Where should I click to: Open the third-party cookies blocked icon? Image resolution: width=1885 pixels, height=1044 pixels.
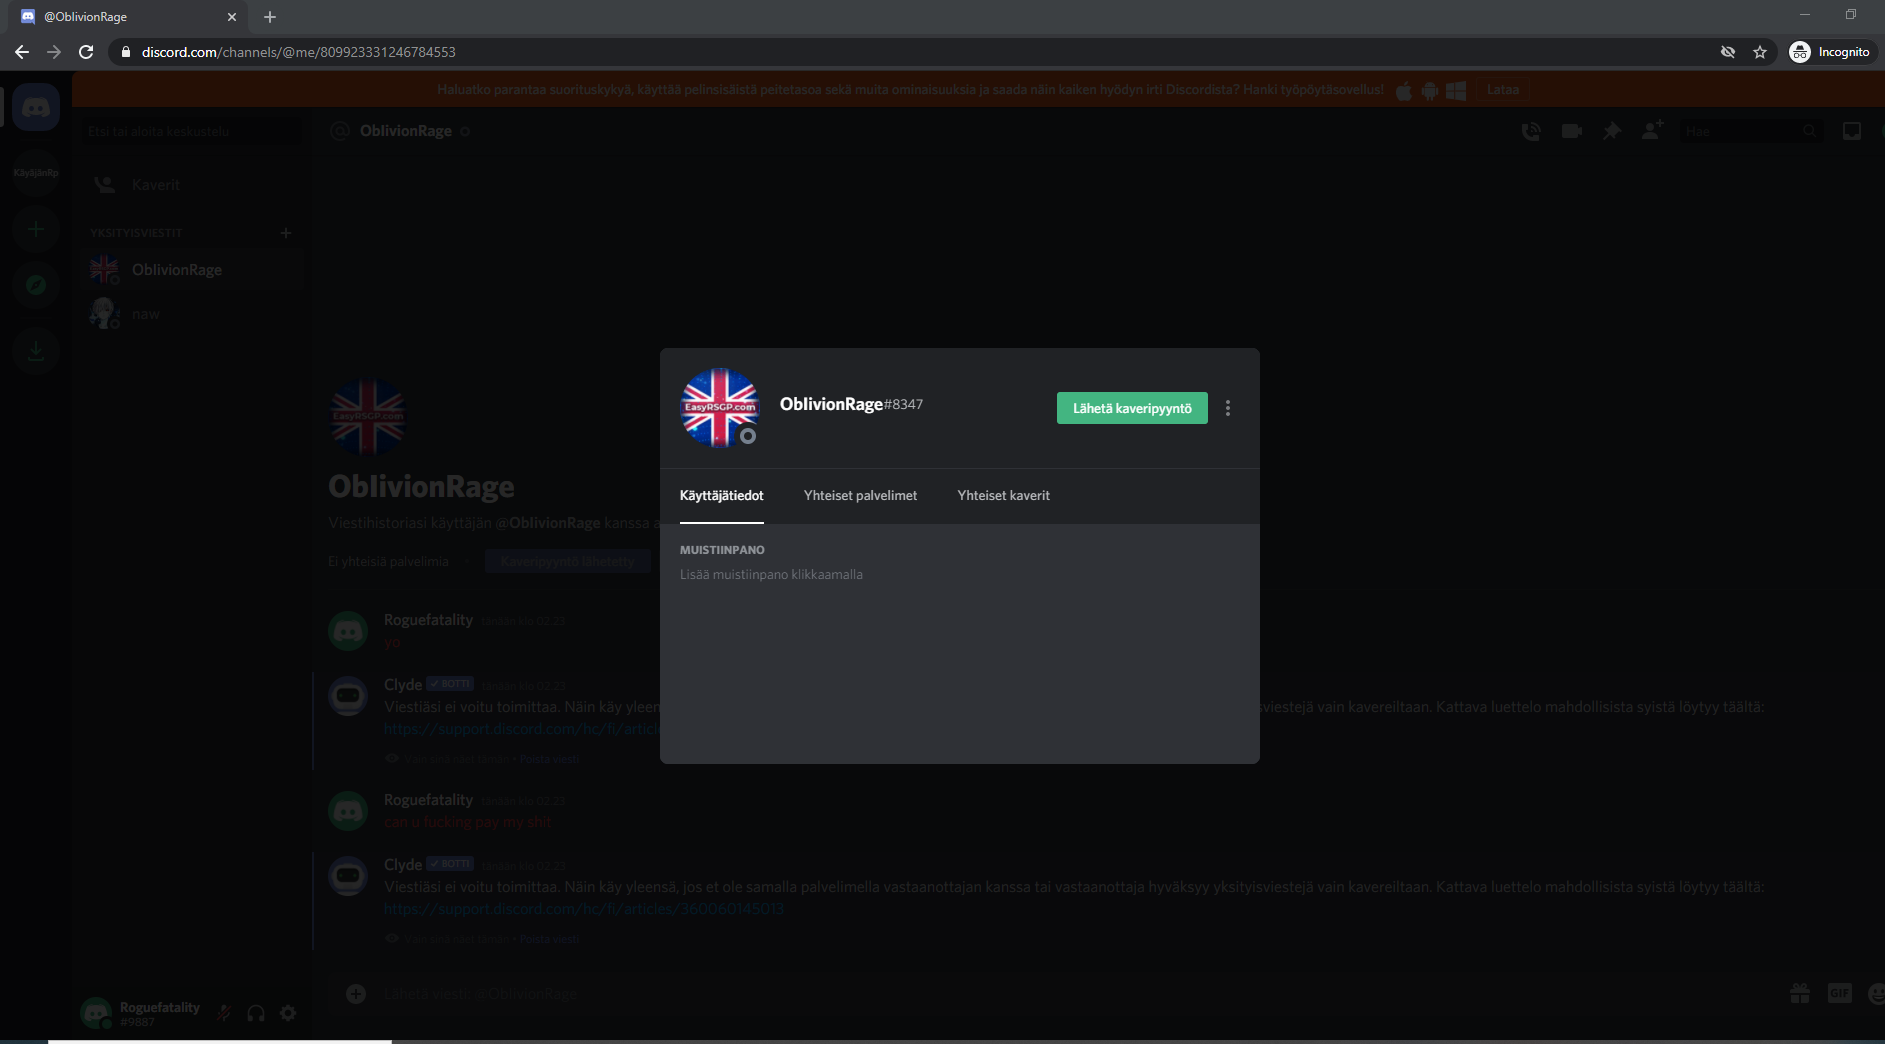pos(1728,52)
